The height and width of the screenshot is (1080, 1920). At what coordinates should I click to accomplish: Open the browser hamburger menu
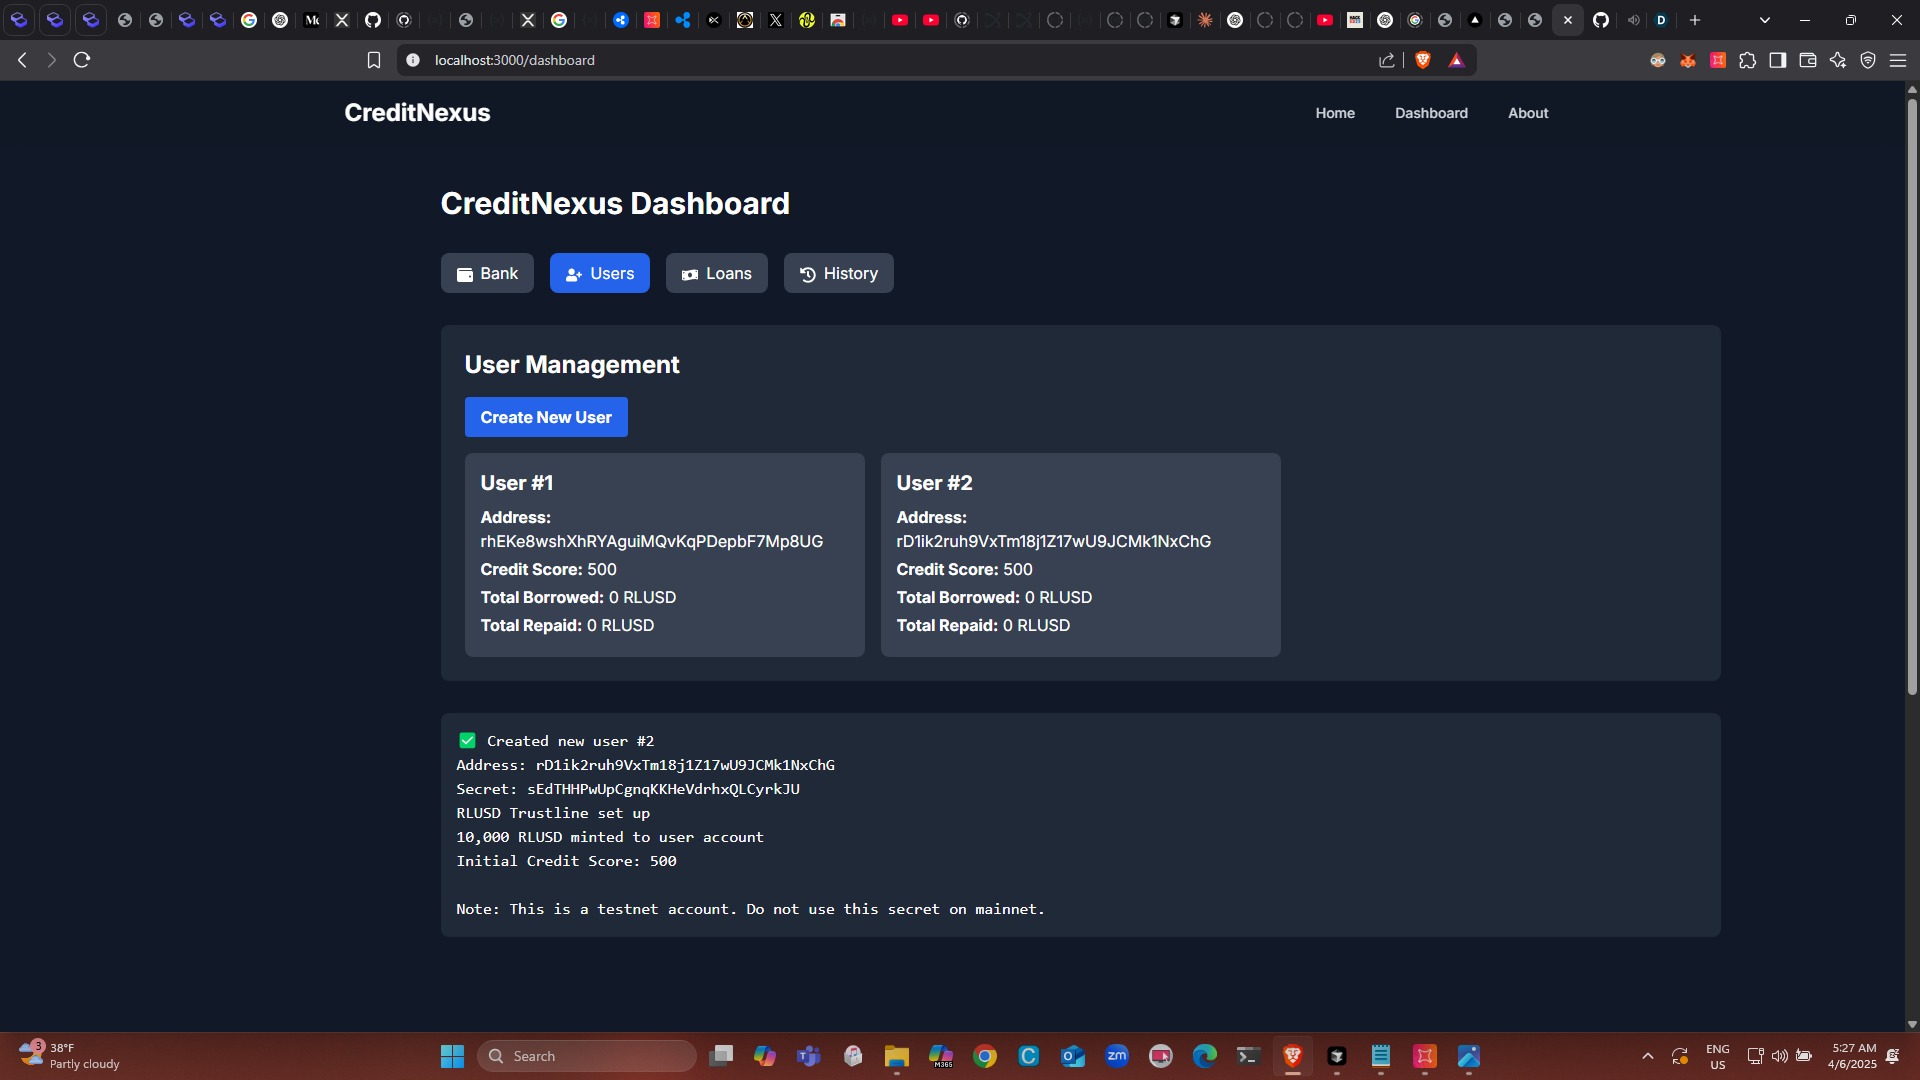tap(1897, 60)
